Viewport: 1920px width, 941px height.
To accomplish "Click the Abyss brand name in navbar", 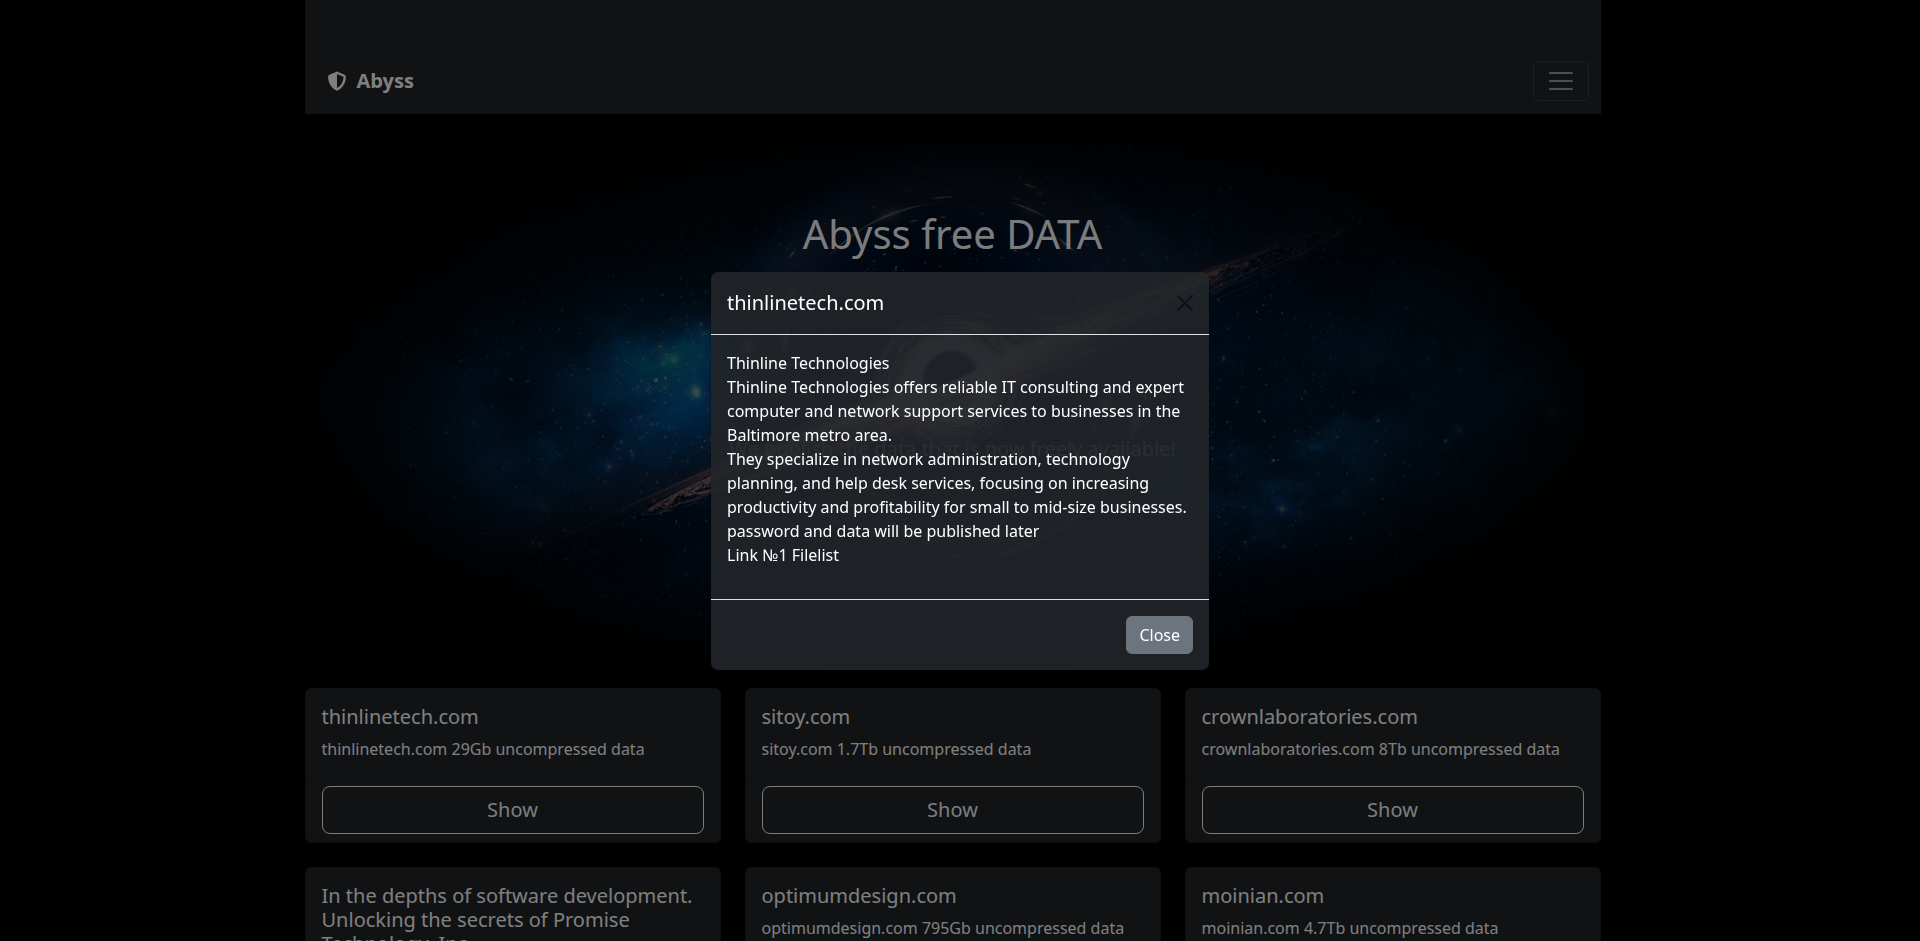I will coord(385,81).
